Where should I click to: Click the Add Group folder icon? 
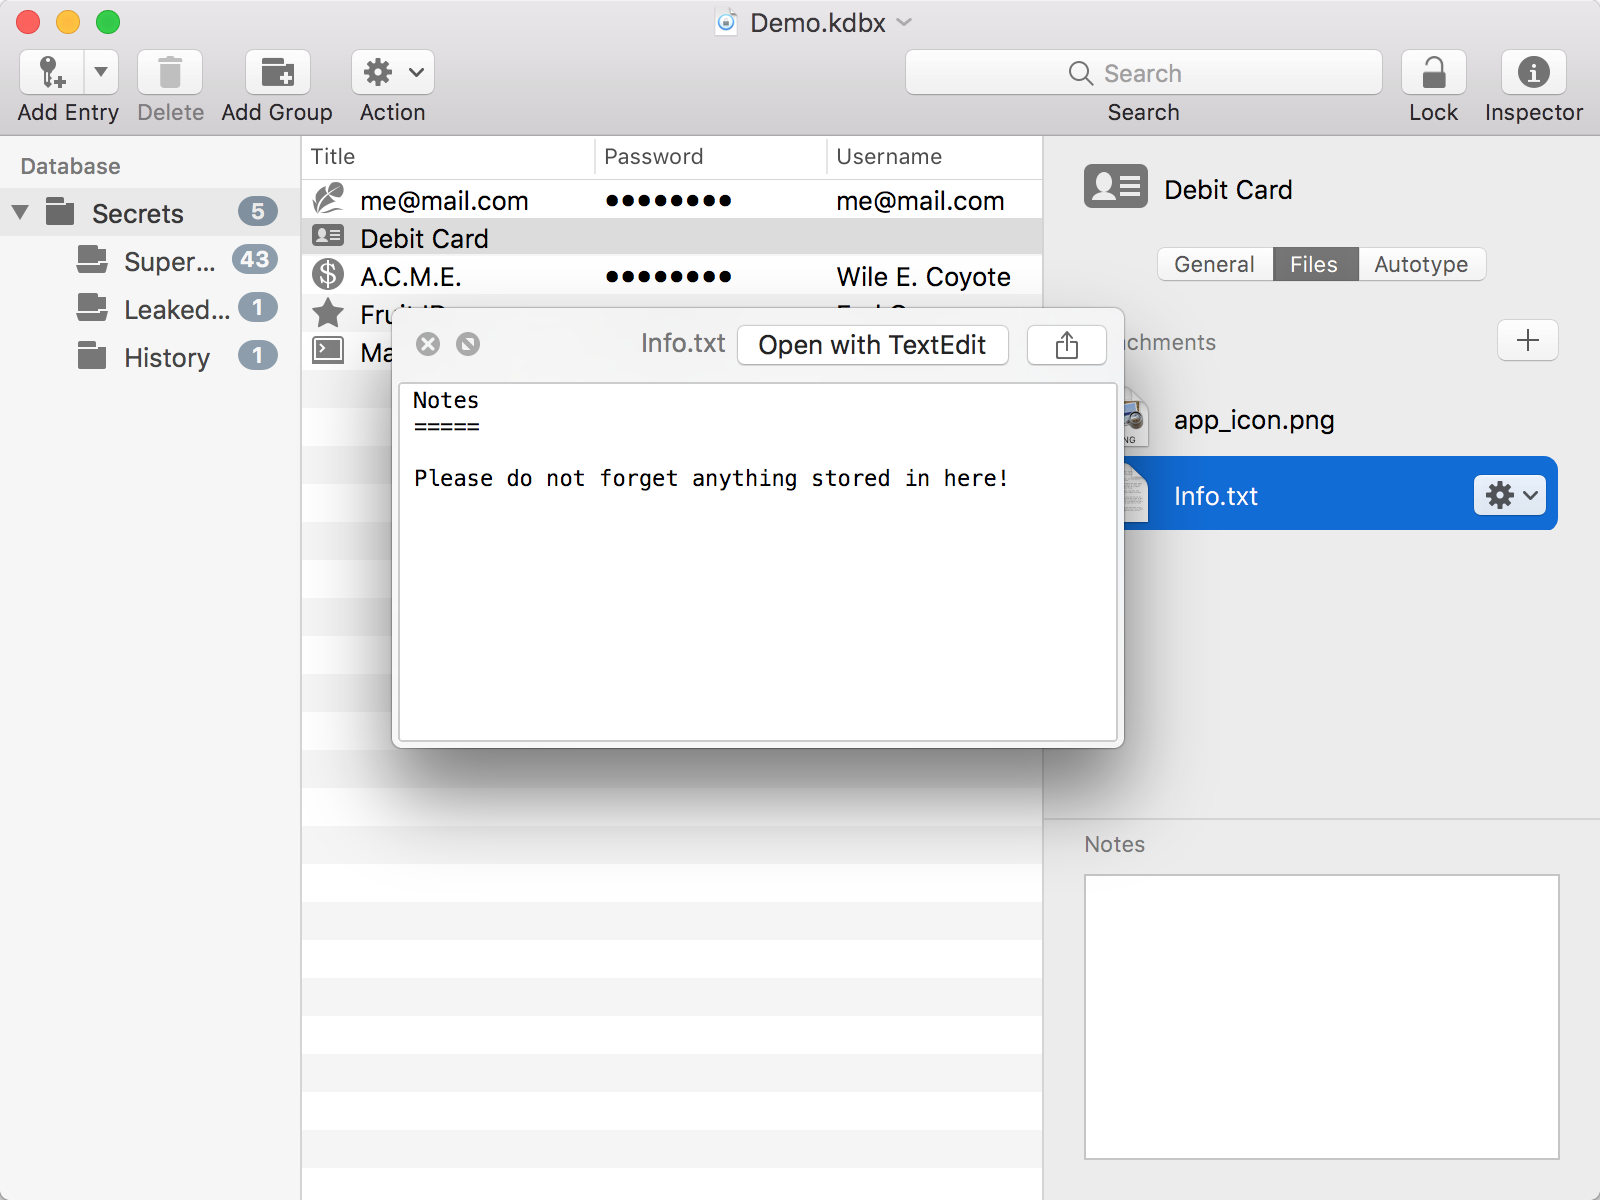(277, 73)
